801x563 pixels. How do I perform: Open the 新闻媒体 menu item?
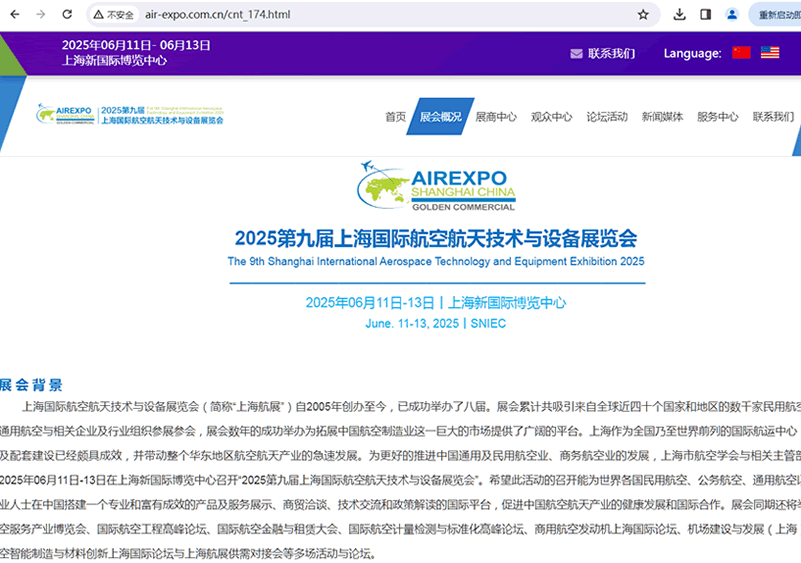pyautogui.click(x=662, y=117)
